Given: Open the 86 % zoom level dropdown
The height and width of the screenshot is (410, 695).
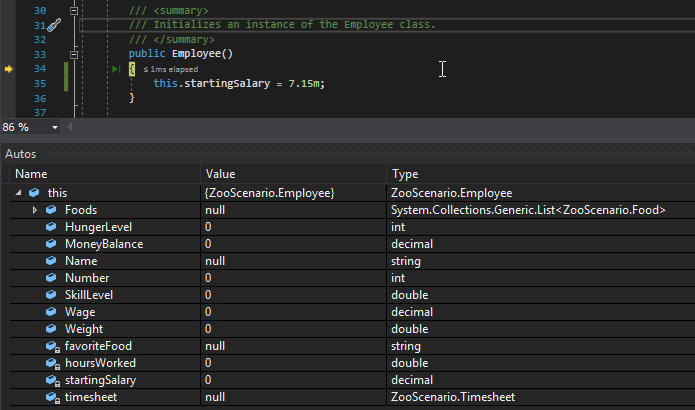Looking at the screenshot, I should click(x=54, y=128).
